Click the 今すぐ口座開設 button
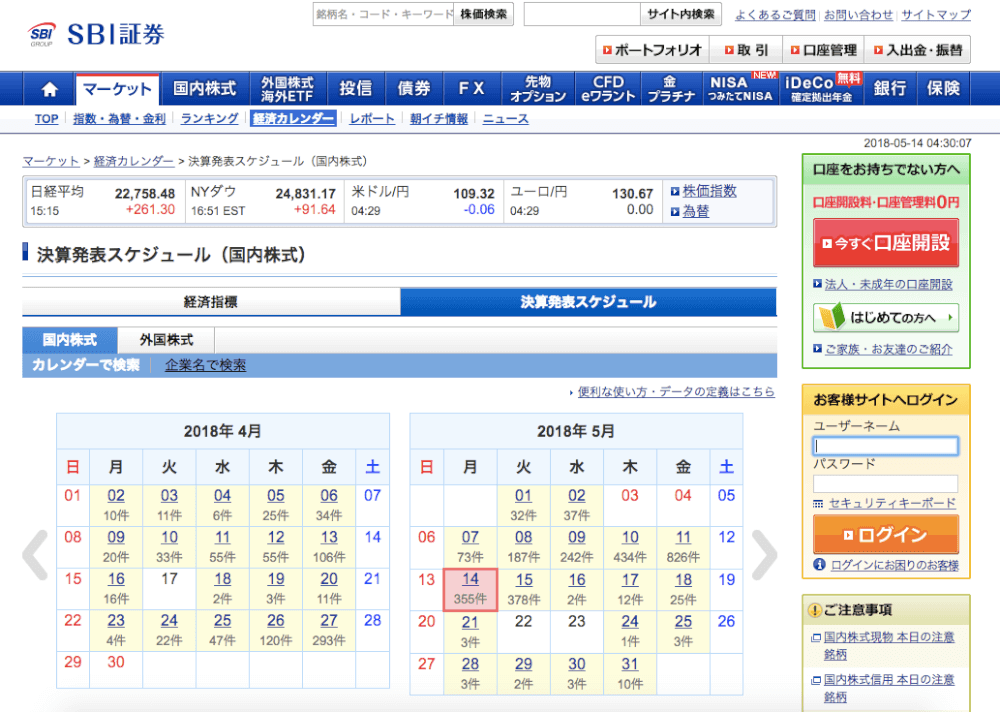The width and height of the screenshot is (1000, 712). coord(886,243)
